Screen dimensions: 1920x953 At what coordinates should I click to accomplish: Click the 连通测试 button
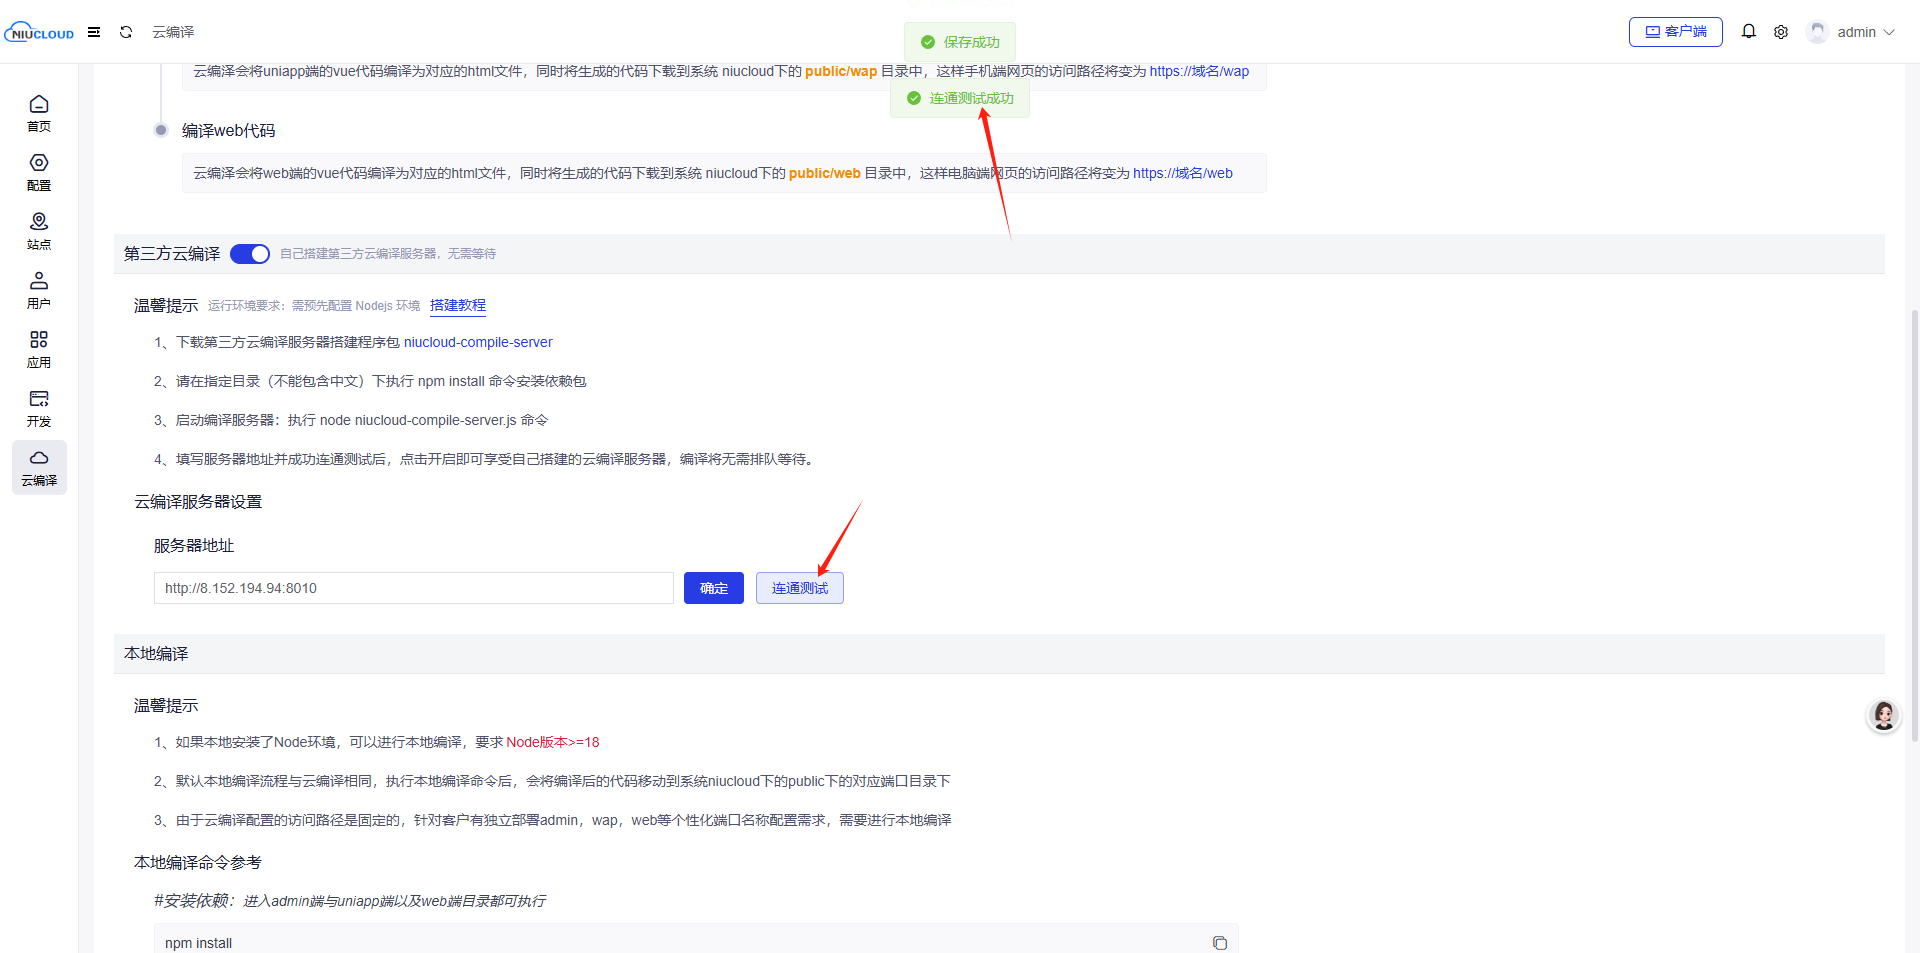(x=799, y=588)
